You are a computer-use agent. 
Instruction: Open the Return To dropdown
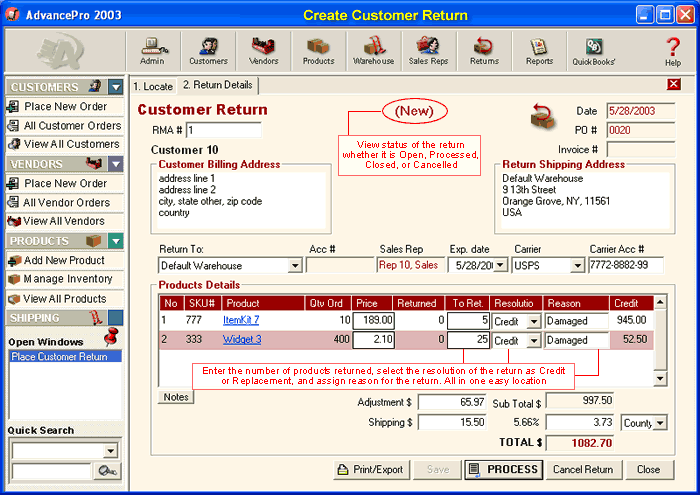click(295, 266)
